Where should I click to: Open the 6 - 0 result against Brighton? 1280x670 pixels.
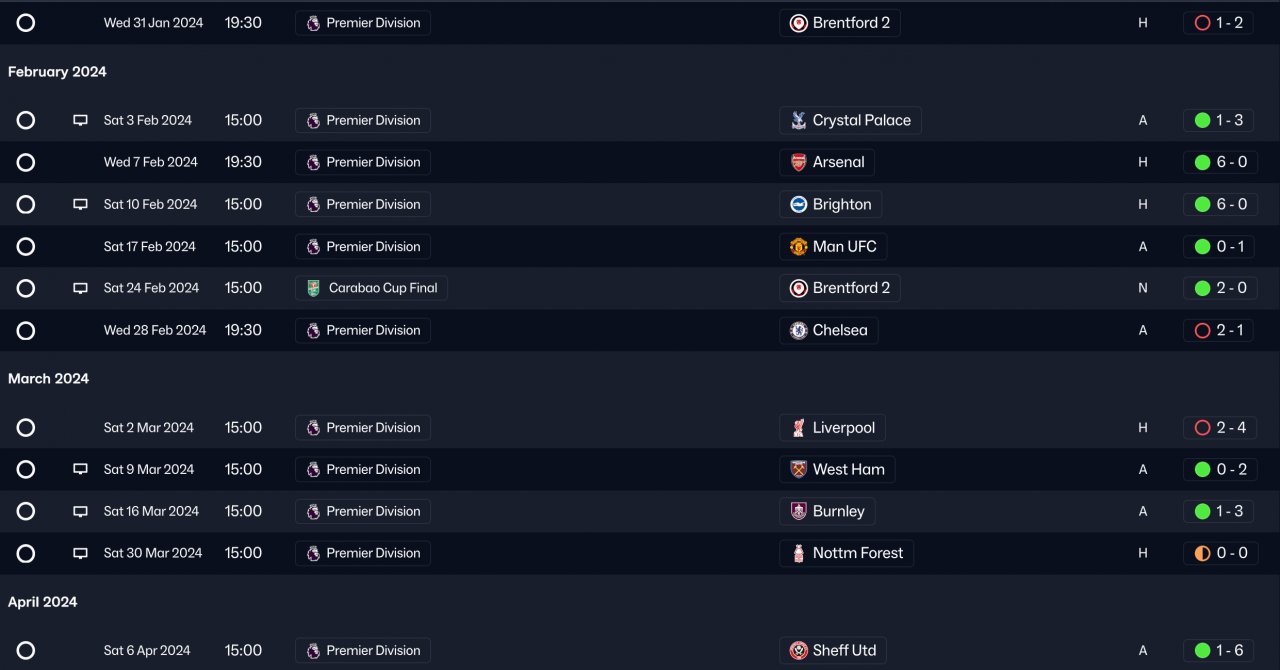[x=1231, y=204]
